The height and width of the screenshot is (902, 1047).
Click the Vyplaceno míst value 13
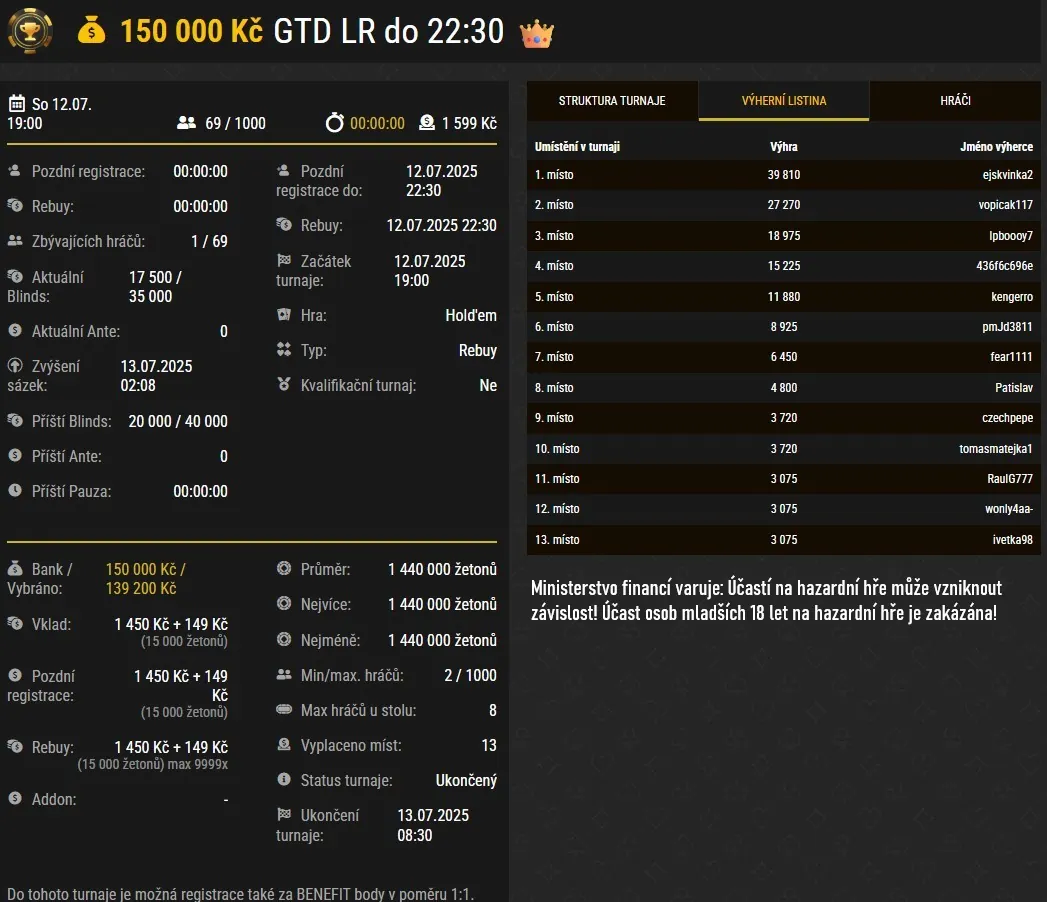pyautogui.click(x=489, y=745)
